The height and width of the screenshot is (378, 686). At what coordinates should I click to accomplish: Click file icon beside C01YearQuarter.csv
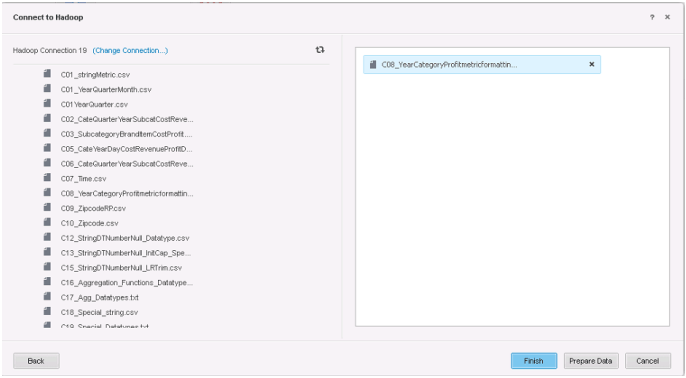47,103
